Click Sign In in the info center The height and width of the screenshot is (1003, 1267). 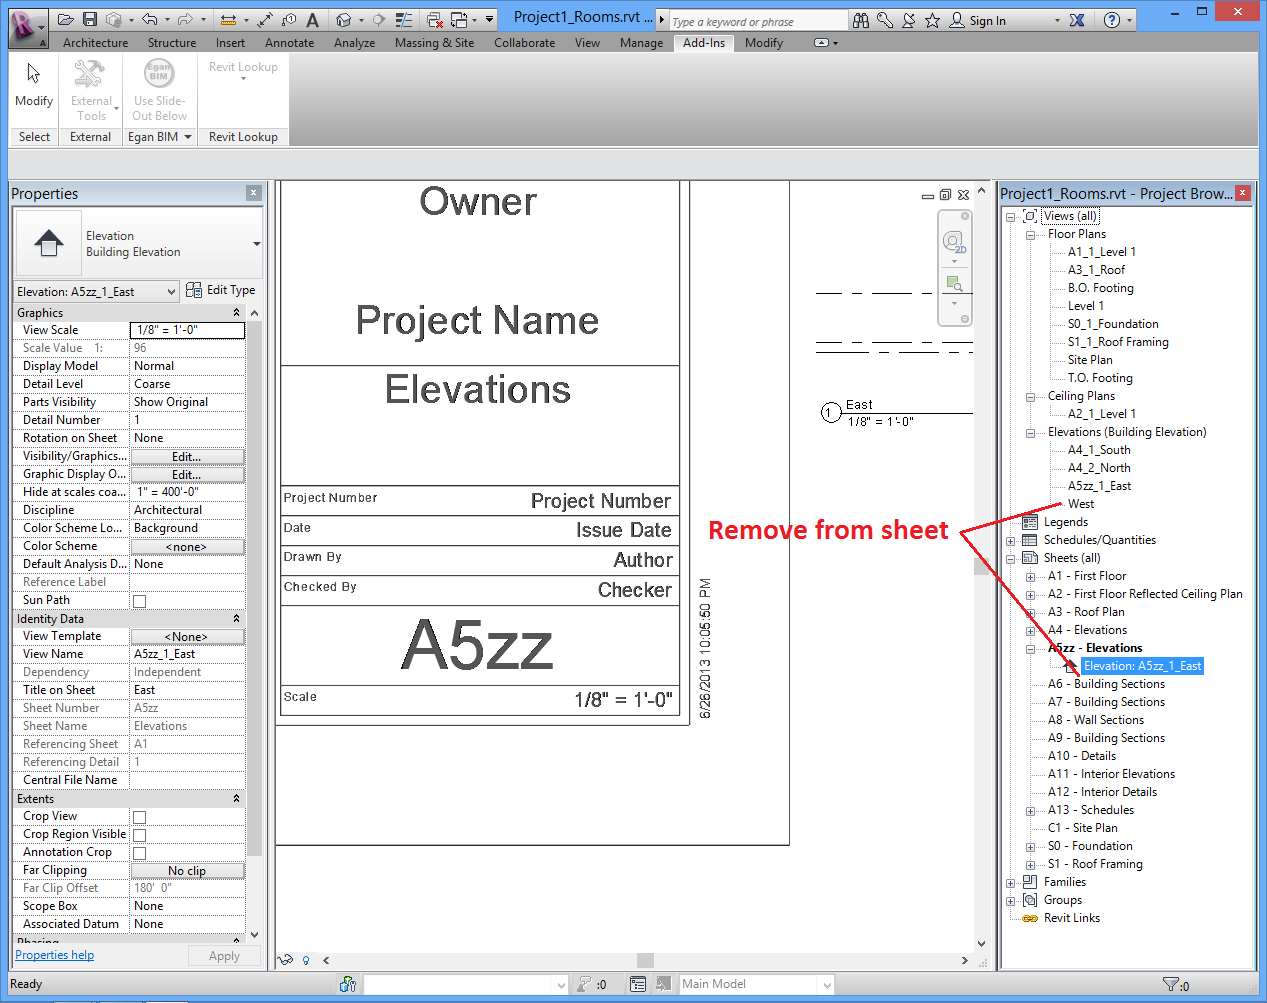click(x=987, y=20)
